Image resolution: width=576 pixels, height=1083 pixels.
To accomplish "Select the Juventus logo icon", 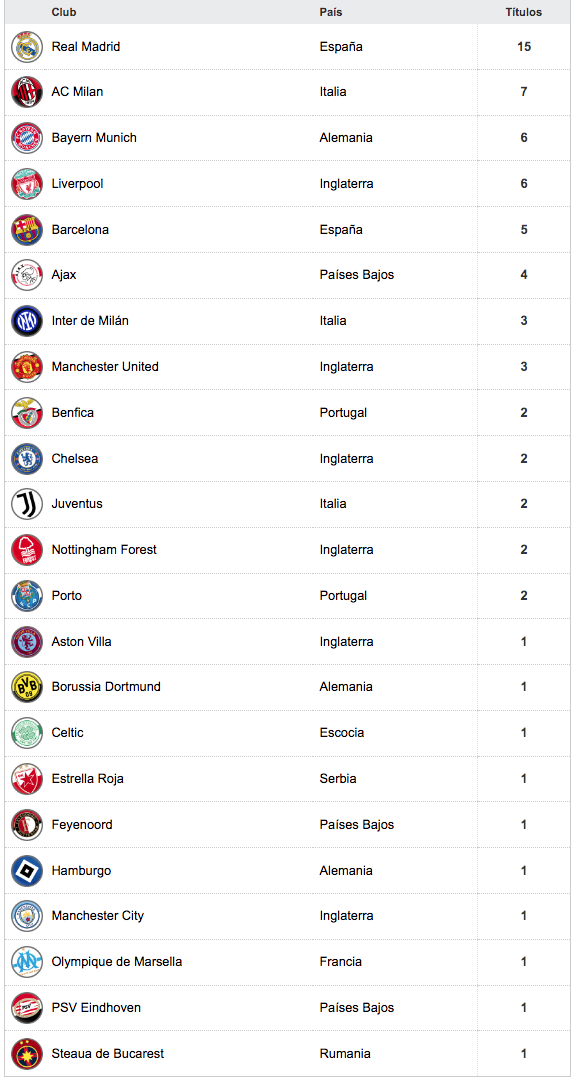I will tap(27, 504).
